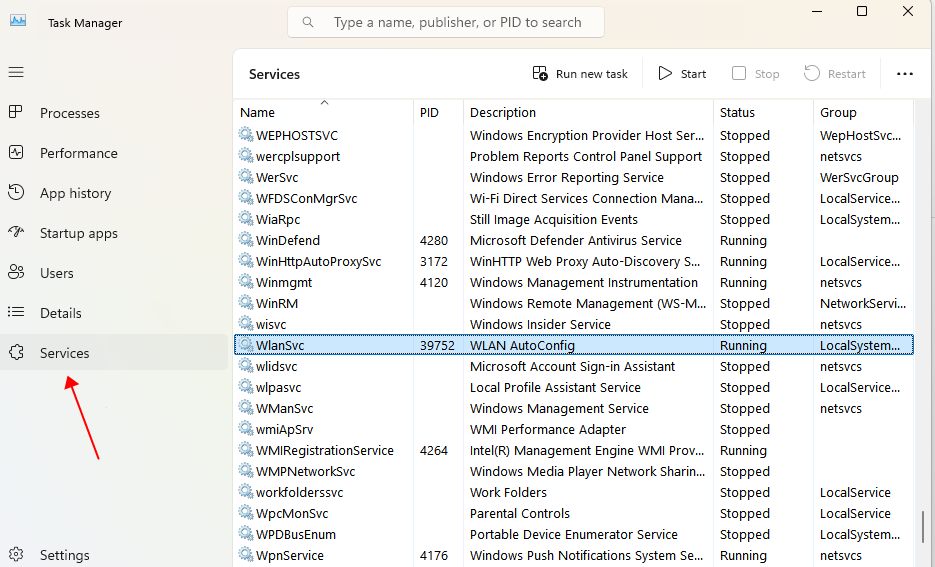Start the selected service
935x567 pixels.
tap(682, 74)
